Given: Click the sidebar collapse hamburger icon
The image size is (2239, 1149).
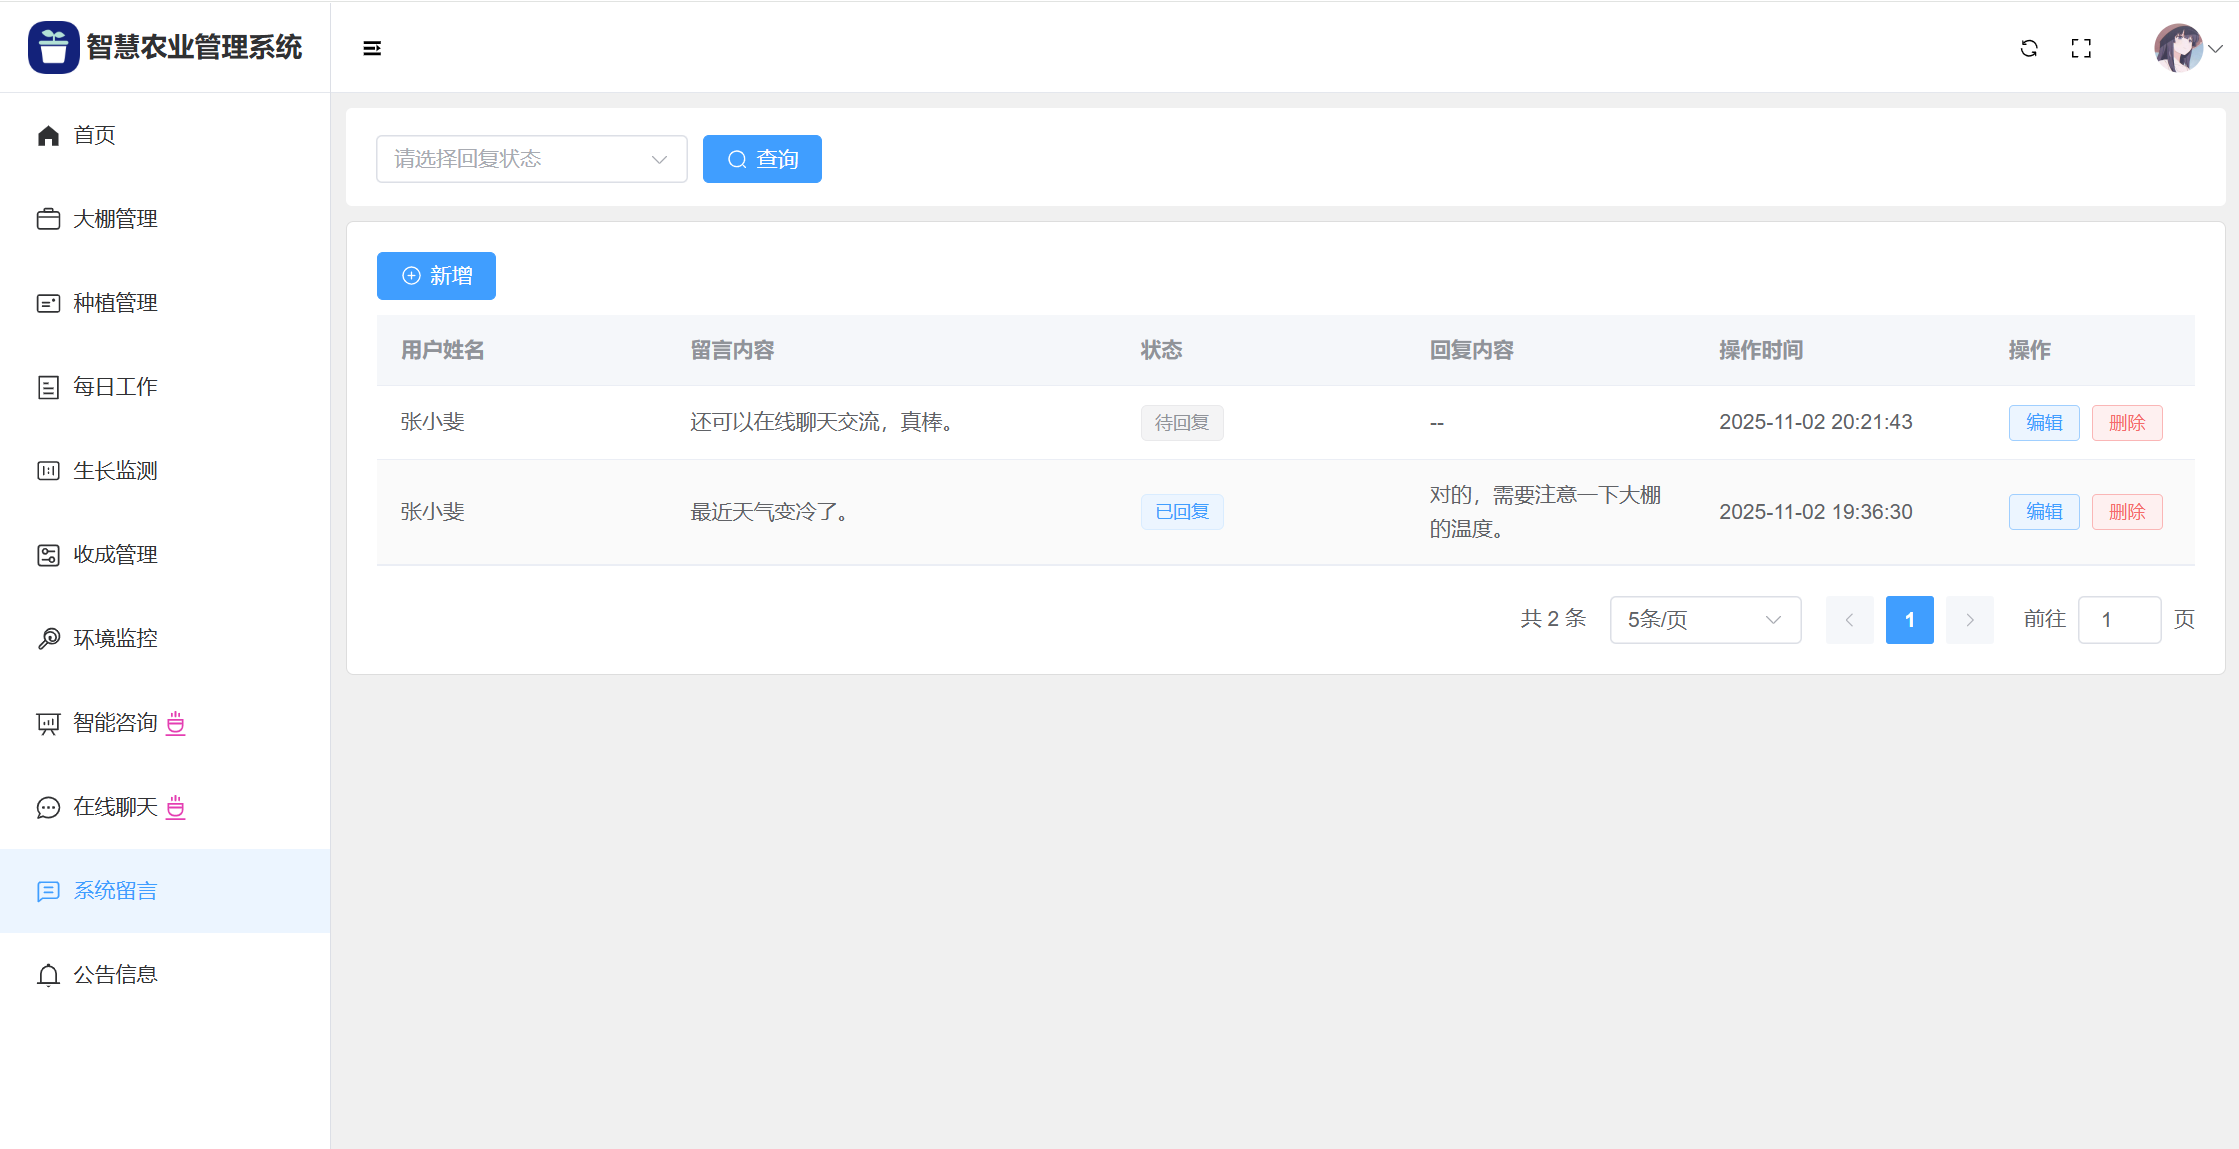Looking at the screenshot, I should [372, 48].
